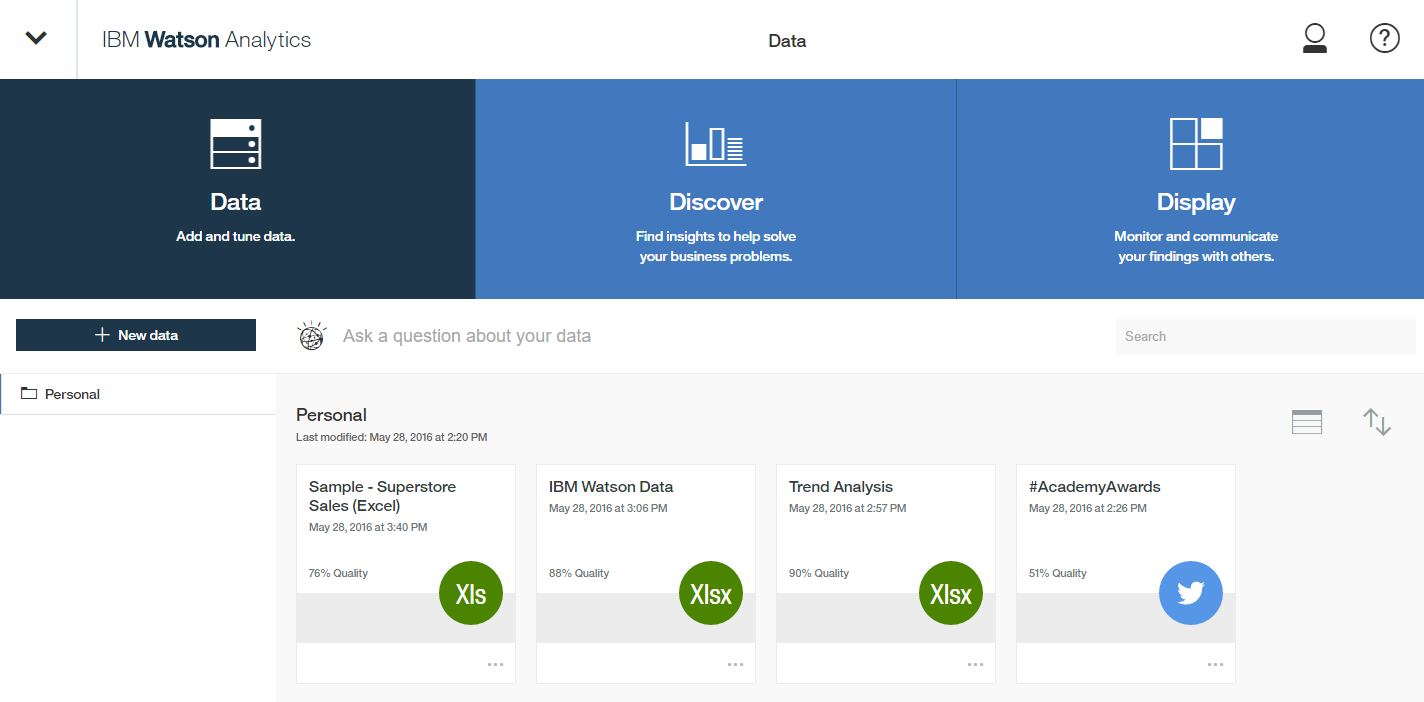The height and width of the screenshot is (702, 1424).
Task: Select the Data tab
Action: pos(235,188)
